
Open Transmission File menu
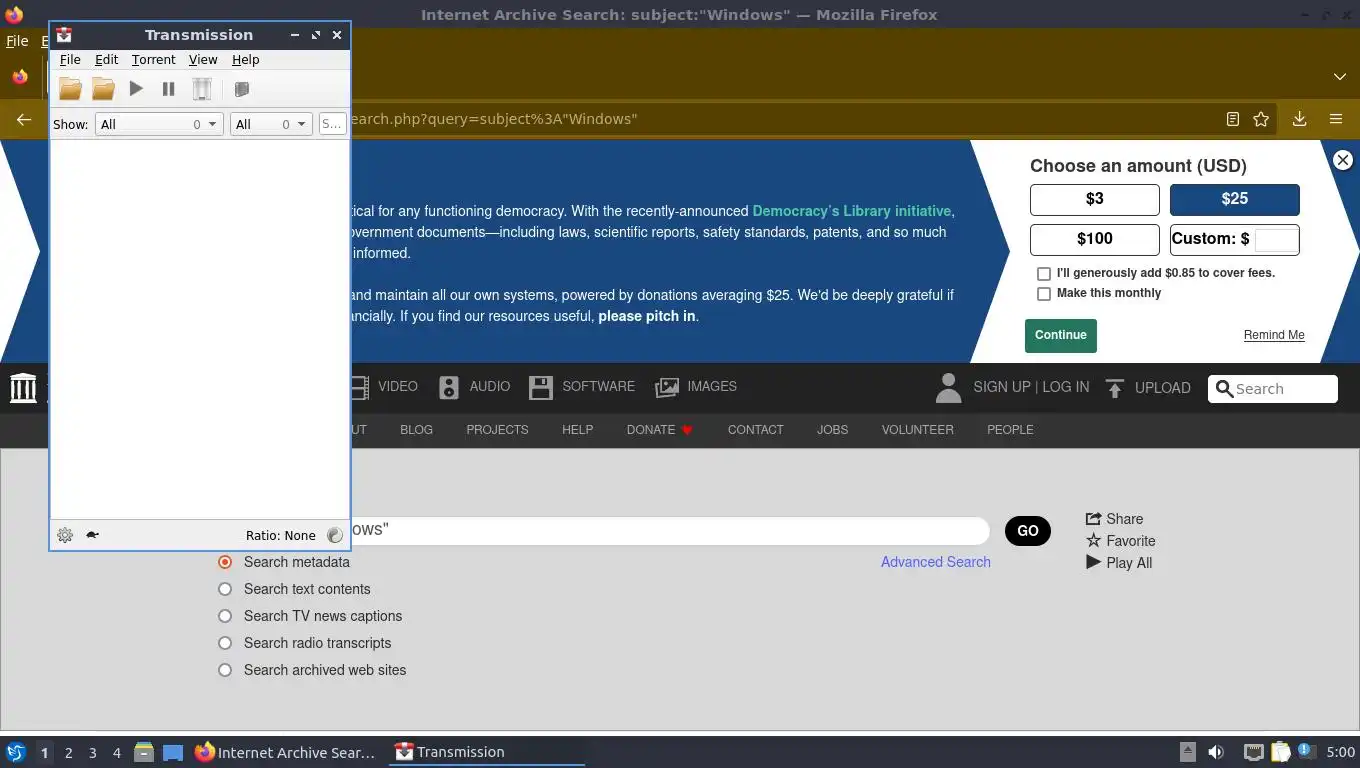(x=70, y=60)
